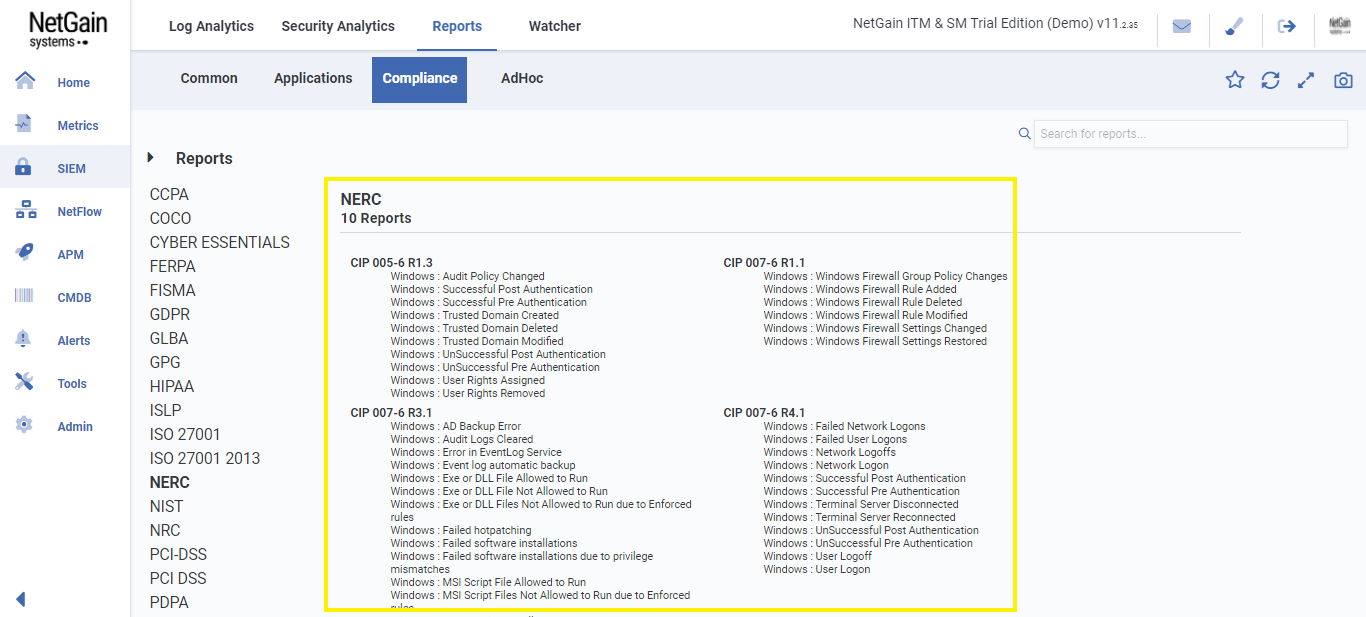Screen dimensions: 1366x617
Task: Open Windows : Failed Network Logons report
Action: [x=844, y=426]
